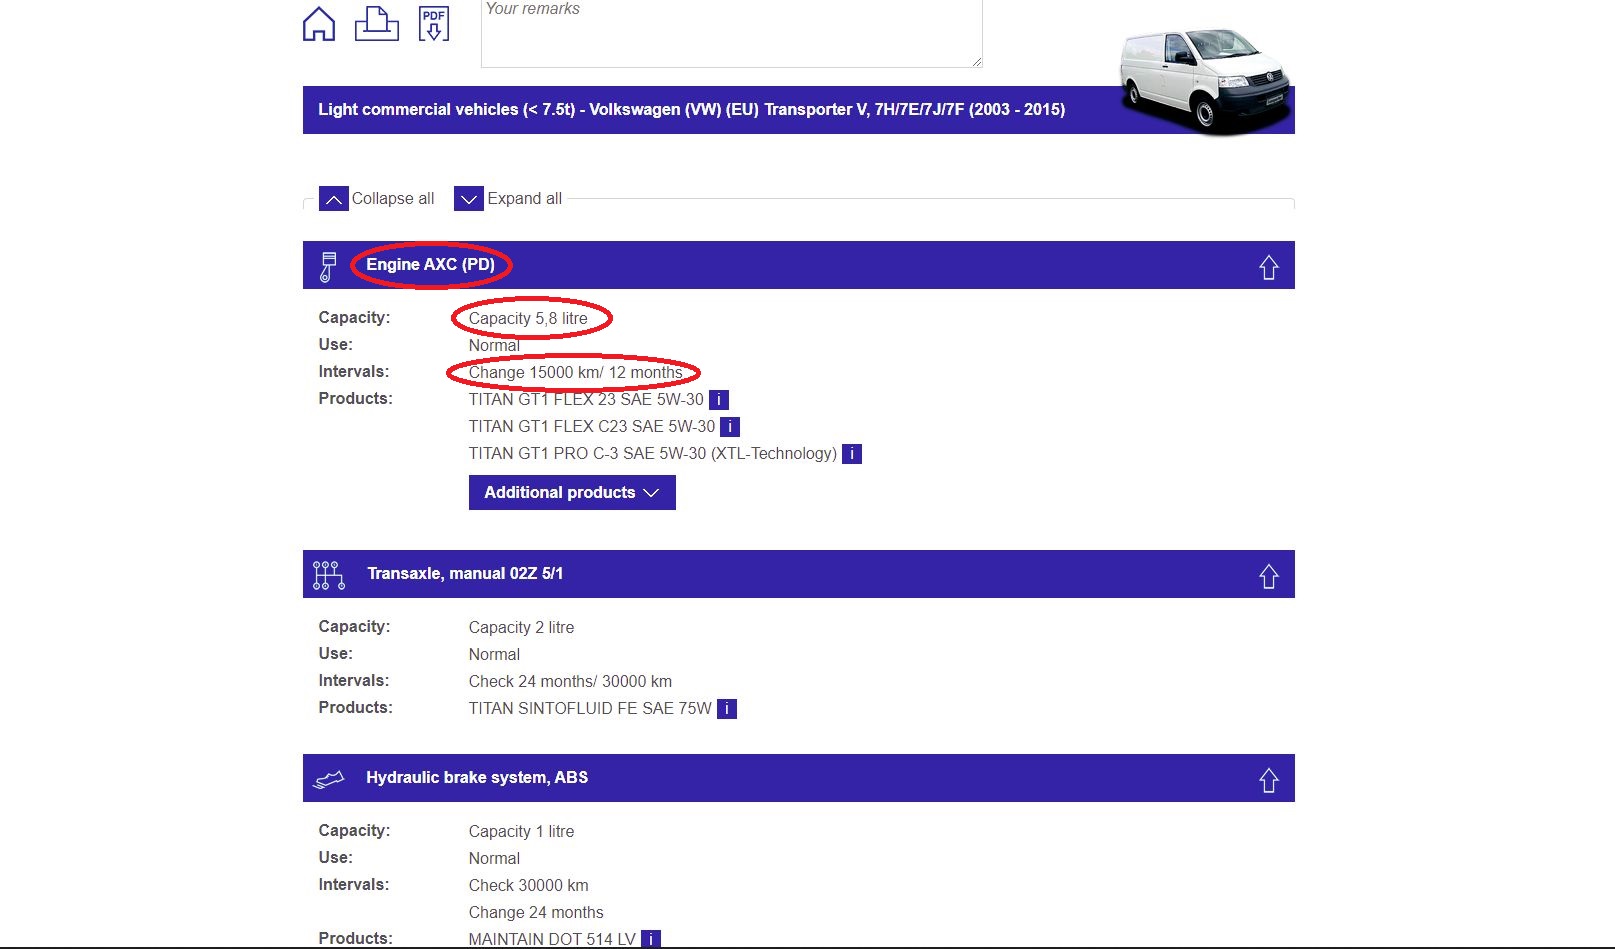1615x949 pixels.
Task: Collapse the Transaxle, manual 02Z 5/1 section arrow
Action: (1269, 576)
